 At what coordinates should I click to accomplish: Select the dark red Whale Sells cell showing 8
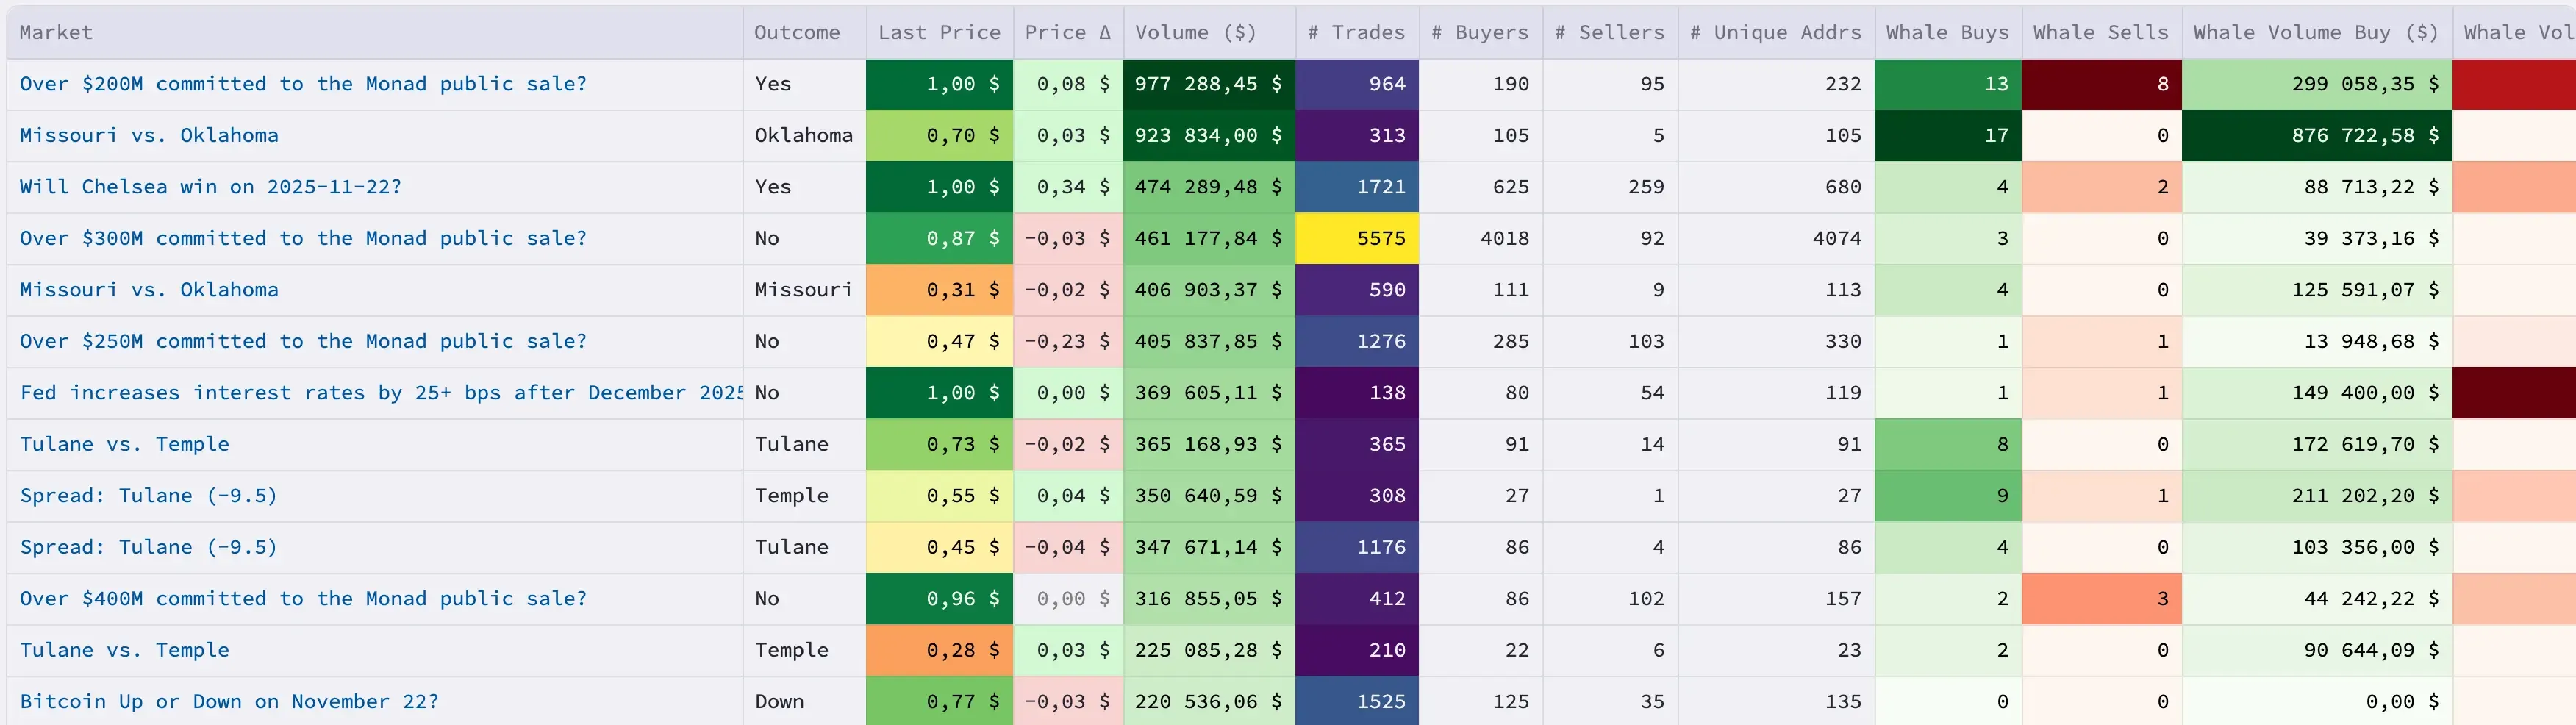click(x=2101, y=84)
